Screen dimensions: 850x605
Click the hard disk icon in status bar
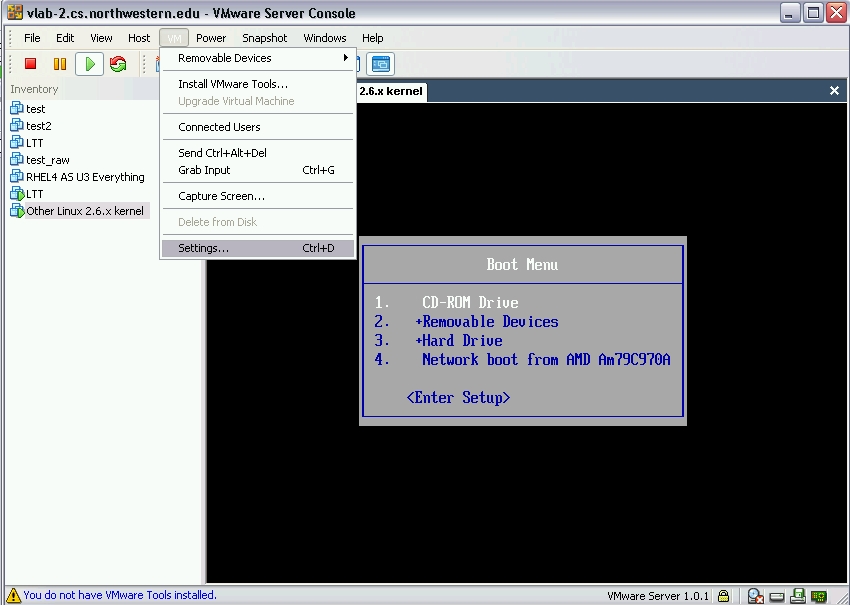(x=777, y=596)
